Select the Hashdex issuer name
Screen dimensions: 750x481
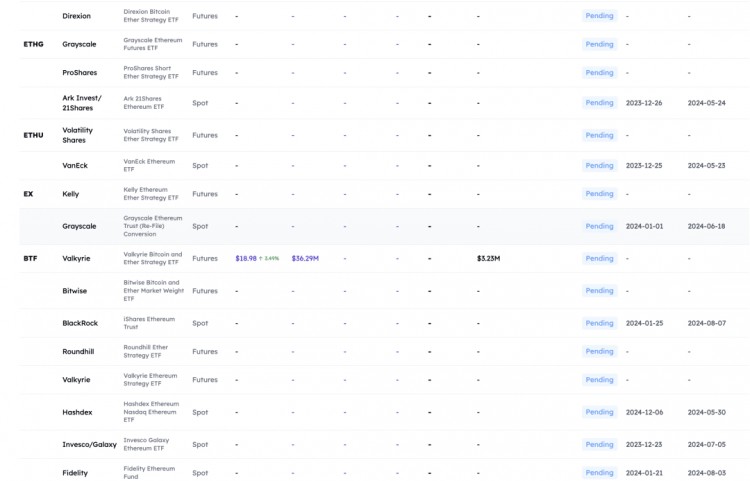click(x=77, y=412)
